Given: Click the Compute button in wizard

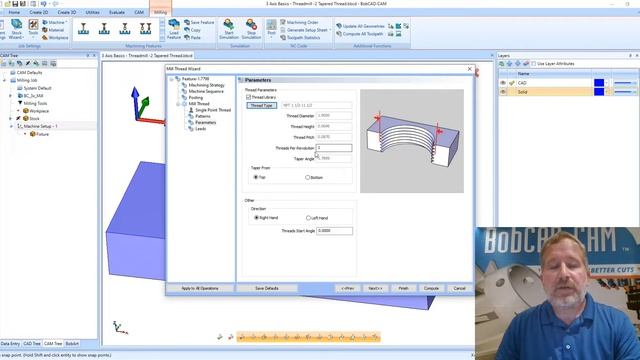Looking at the screenshot, I should (x=431, y=288).
